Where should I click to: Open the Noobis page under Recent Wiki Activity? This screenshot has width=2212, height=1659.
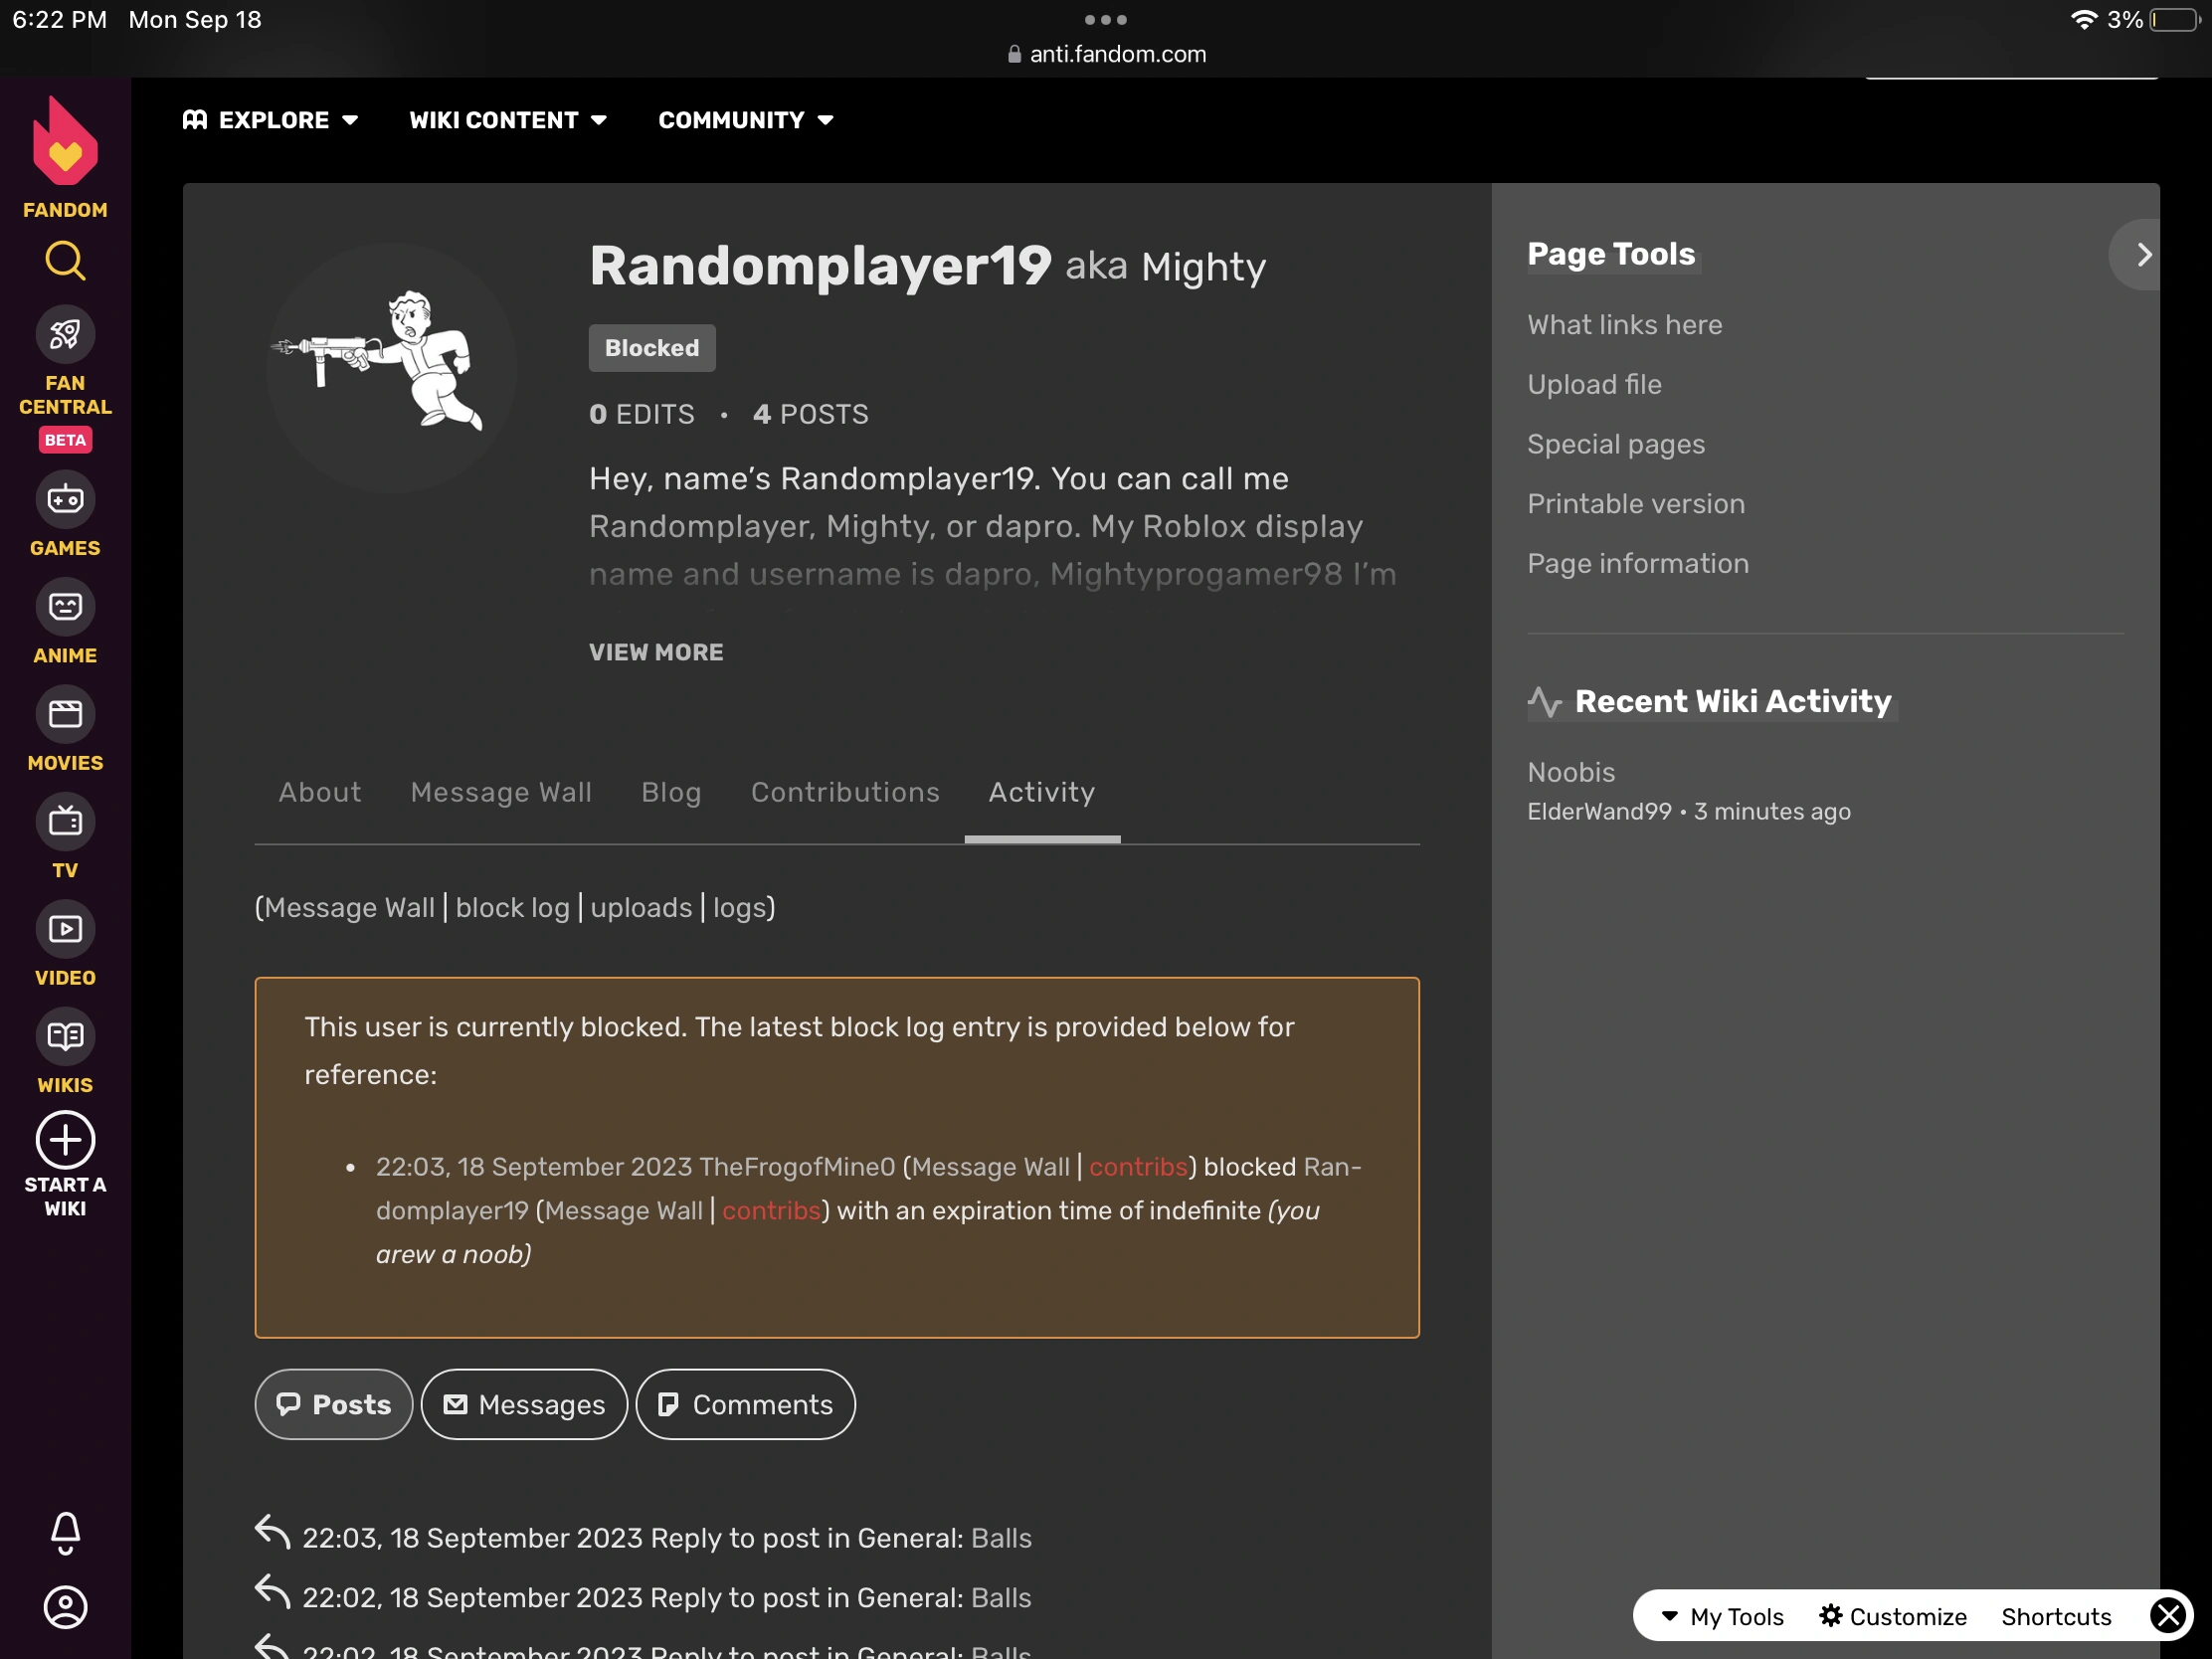(x=1570, y=772)
